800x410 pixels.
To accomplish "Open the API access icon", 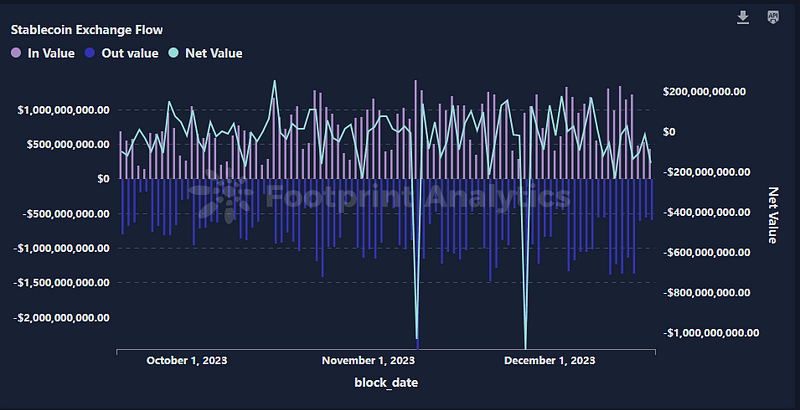I will (x=773, y=17).
